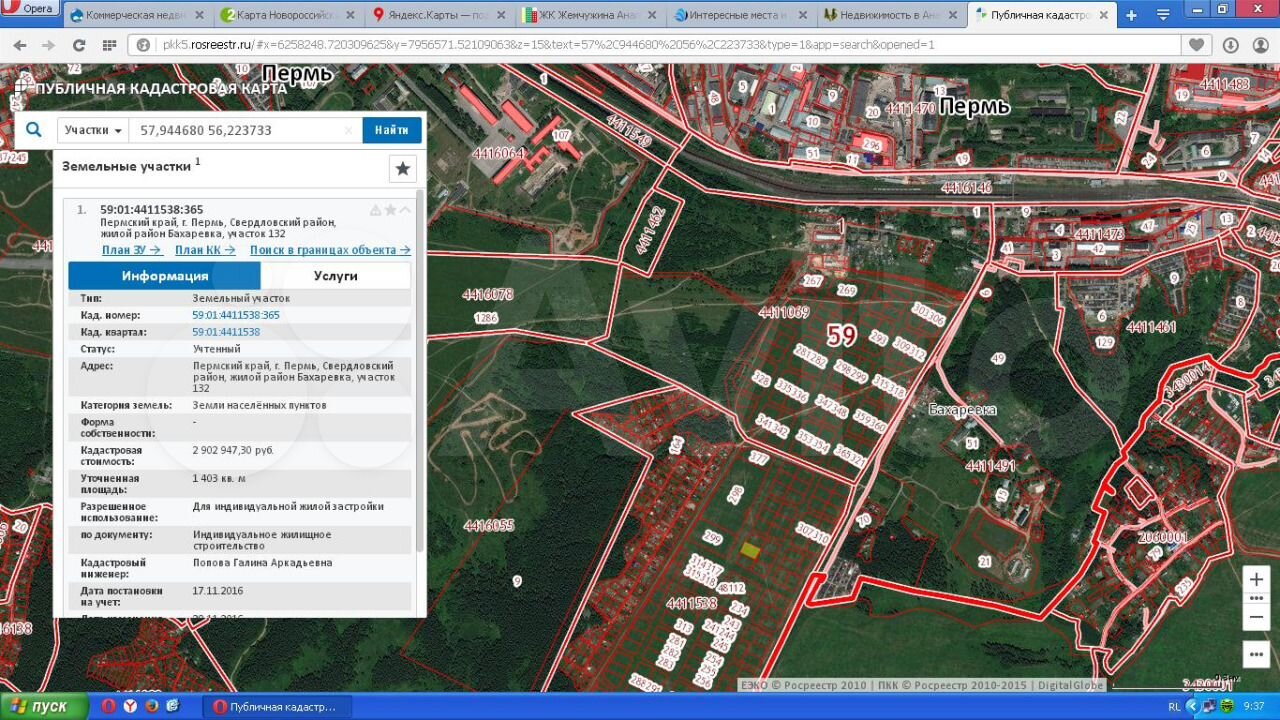Image resolution: width=1280 pixels, height=720 pixels.
Task: Zoom out the map with minus
Action: (x=1256, y=617)
